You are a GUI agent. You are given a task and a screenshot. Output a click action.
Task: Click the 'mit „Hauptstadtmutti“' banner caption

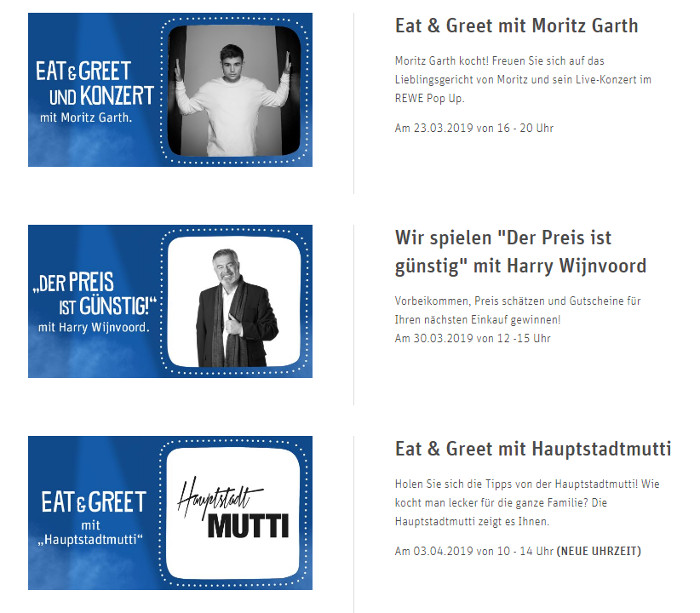[x=90, y=533]
